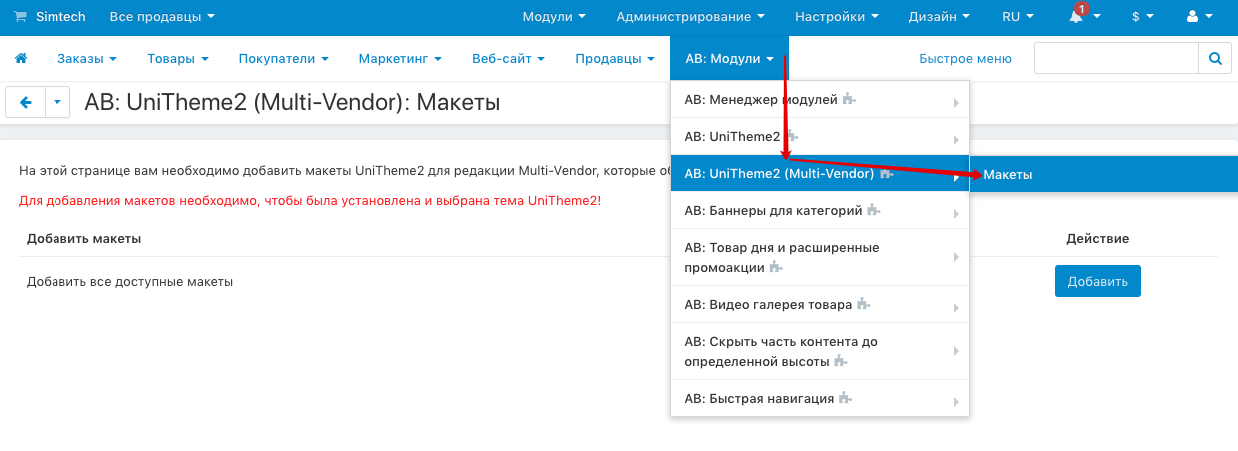The height and width of the screenshot is (451, 1238).
Task: Click puzzle icon beside Менеджер модулей
Action: 849,99
